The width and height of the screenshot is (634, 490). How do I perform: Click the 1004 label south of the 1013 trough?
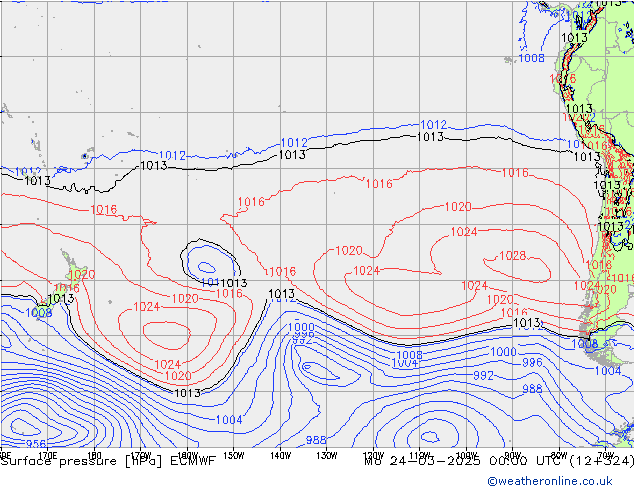coord(229,420)
